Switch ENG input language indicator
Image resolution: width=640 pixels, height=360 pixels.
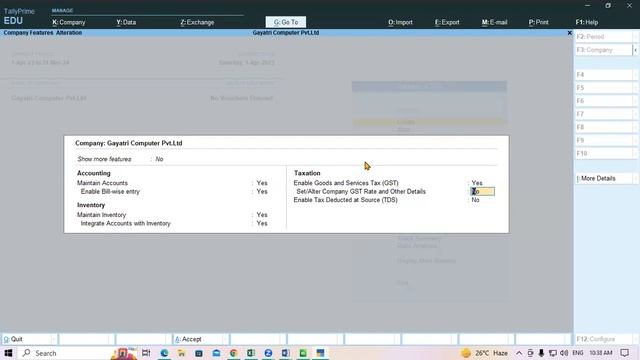(578, 353)
